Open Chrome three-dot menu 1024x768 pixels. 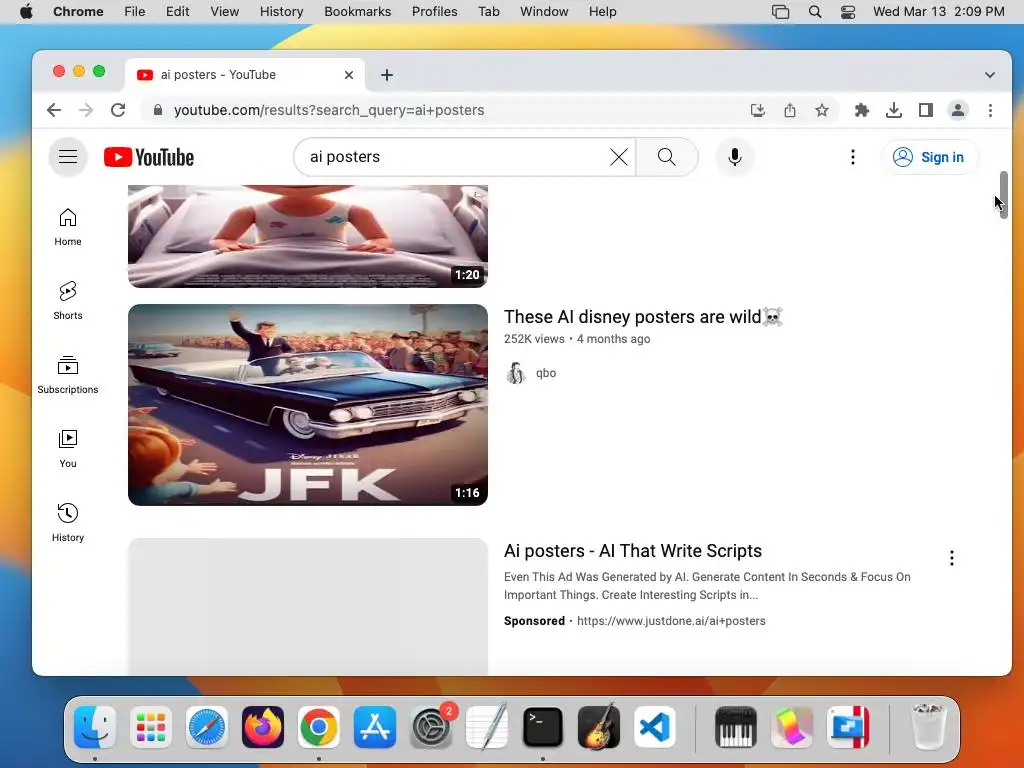coord(990,110)
